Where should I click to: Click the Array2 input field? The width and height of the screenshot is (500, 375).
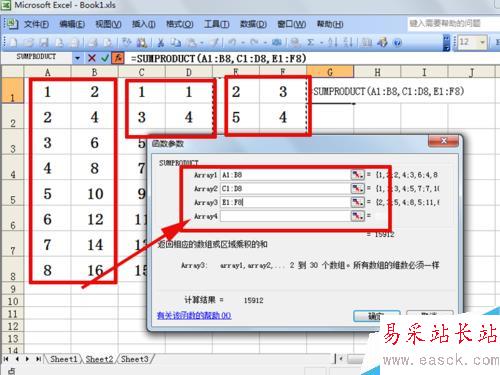[x=285, y=188]
